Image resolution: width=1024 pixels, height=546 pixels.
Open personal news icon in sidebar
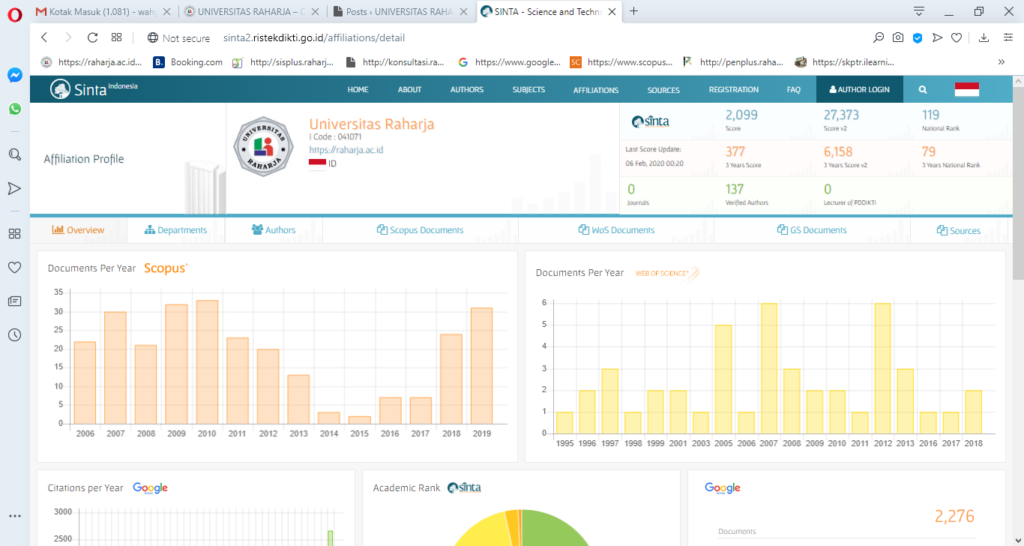coord(14,301)
